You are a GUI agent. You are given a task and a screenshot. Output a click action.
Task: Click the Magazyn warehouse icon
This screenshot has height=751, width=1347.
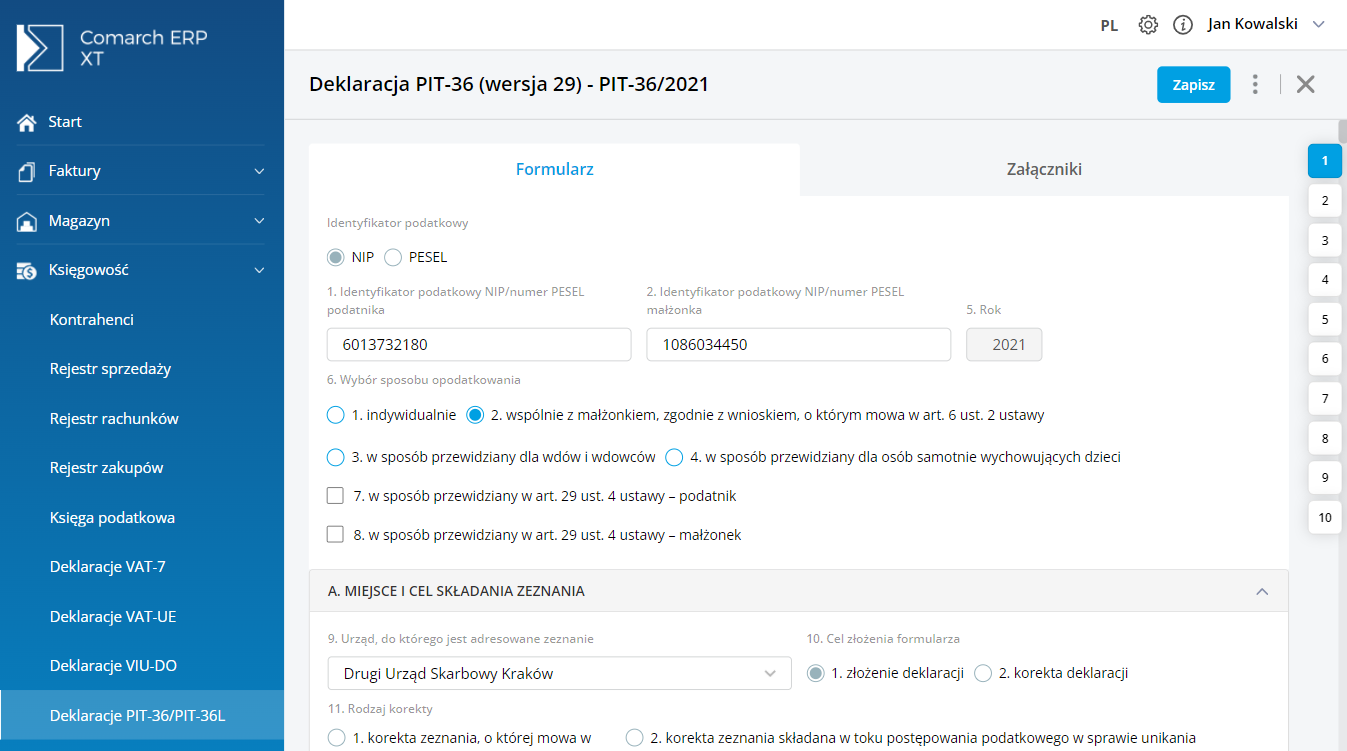27,221
